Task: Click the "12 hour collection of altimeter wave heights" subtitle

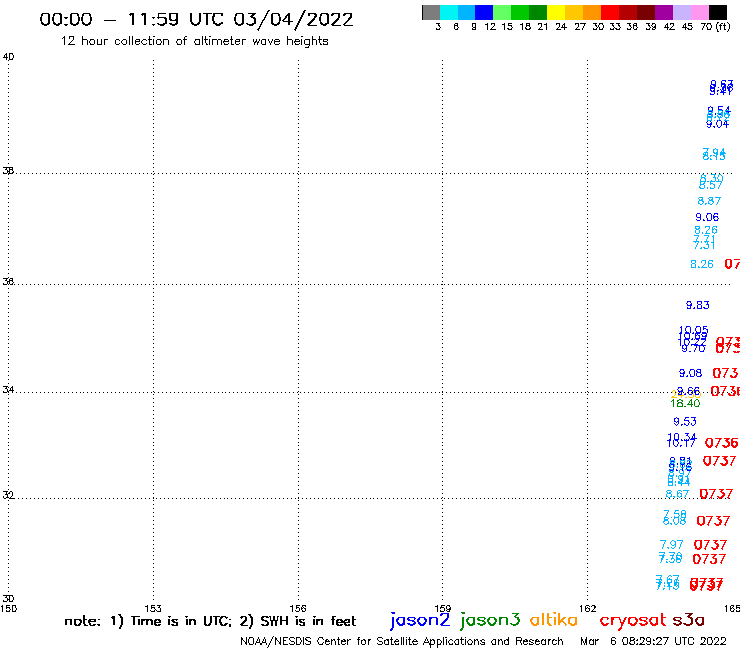Action: tap(194, 41)
